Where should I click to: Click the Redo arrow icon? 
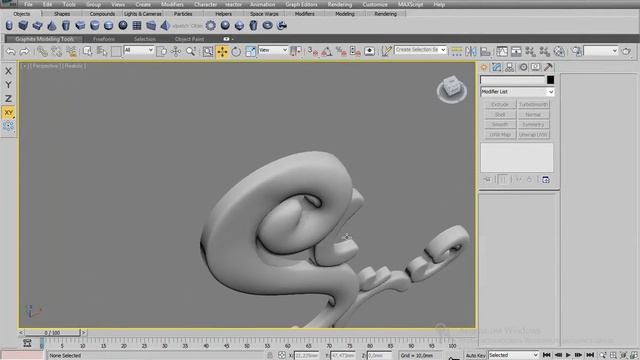24,51
